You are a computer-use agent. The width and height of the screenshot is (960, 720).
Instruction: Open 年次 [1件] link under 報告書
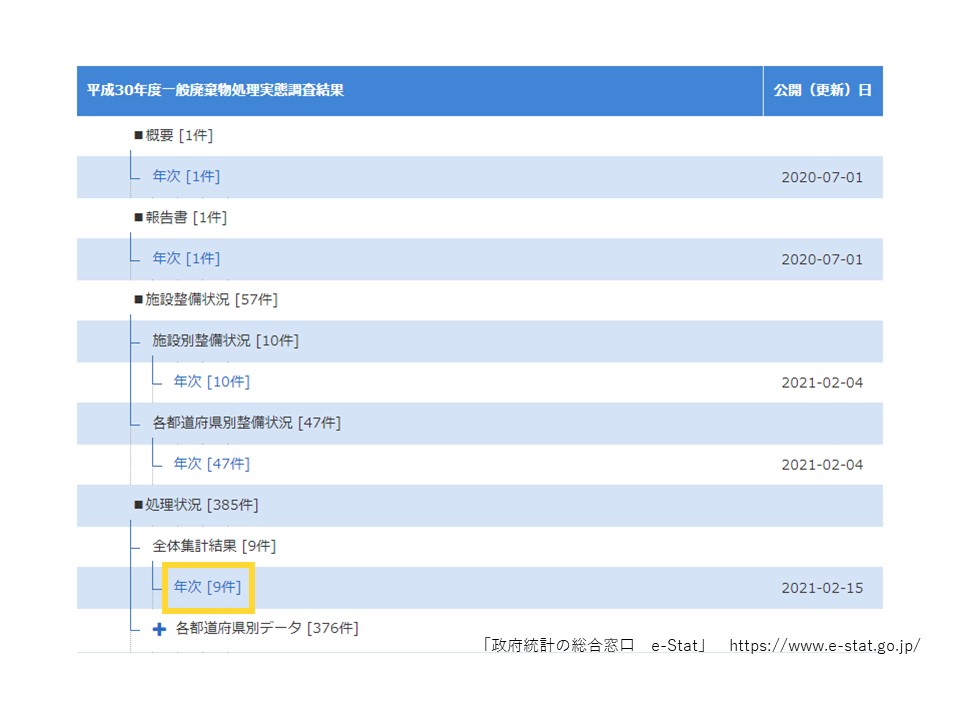[x=186, y=258]
